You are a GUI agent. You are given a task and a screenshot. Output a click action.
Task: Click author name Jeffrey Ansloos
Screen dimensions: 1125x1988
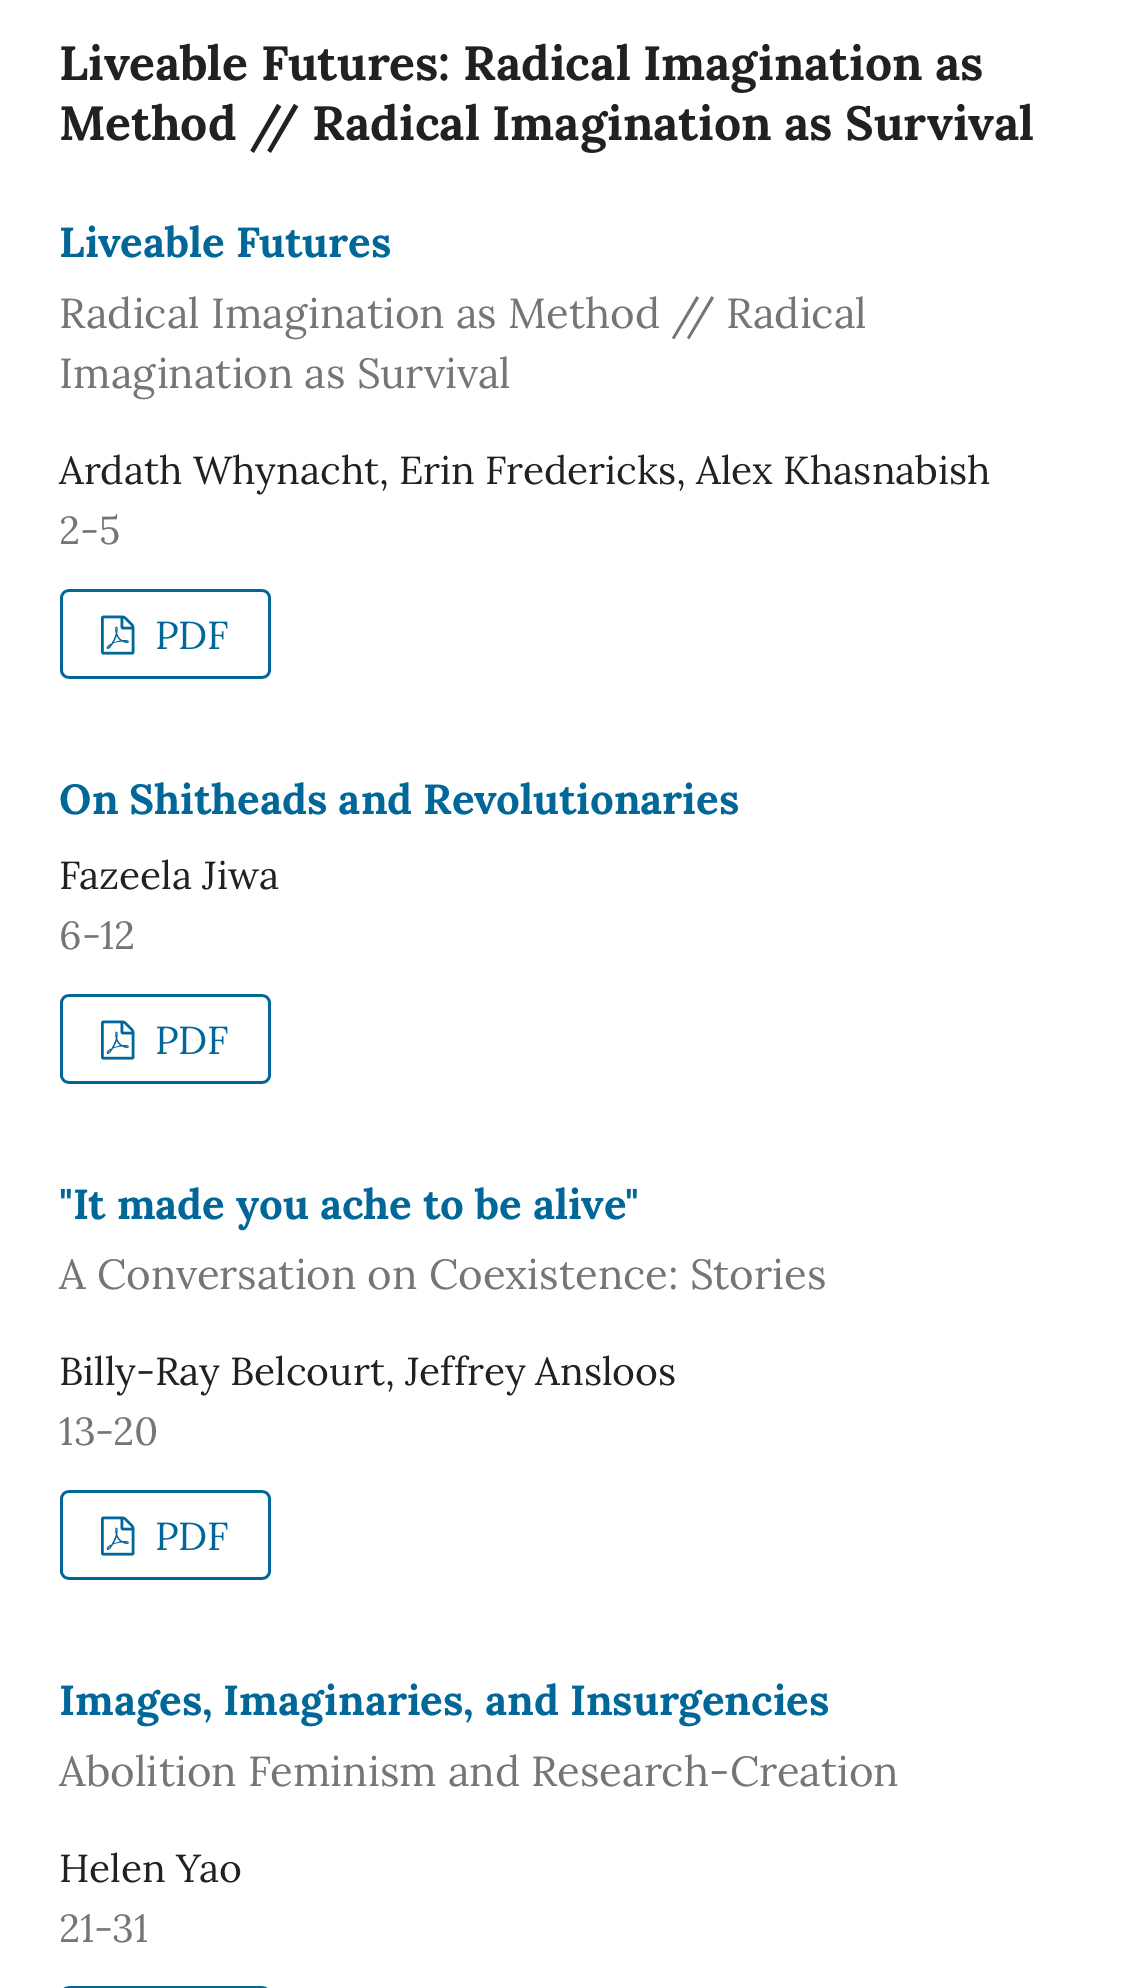540,1372
